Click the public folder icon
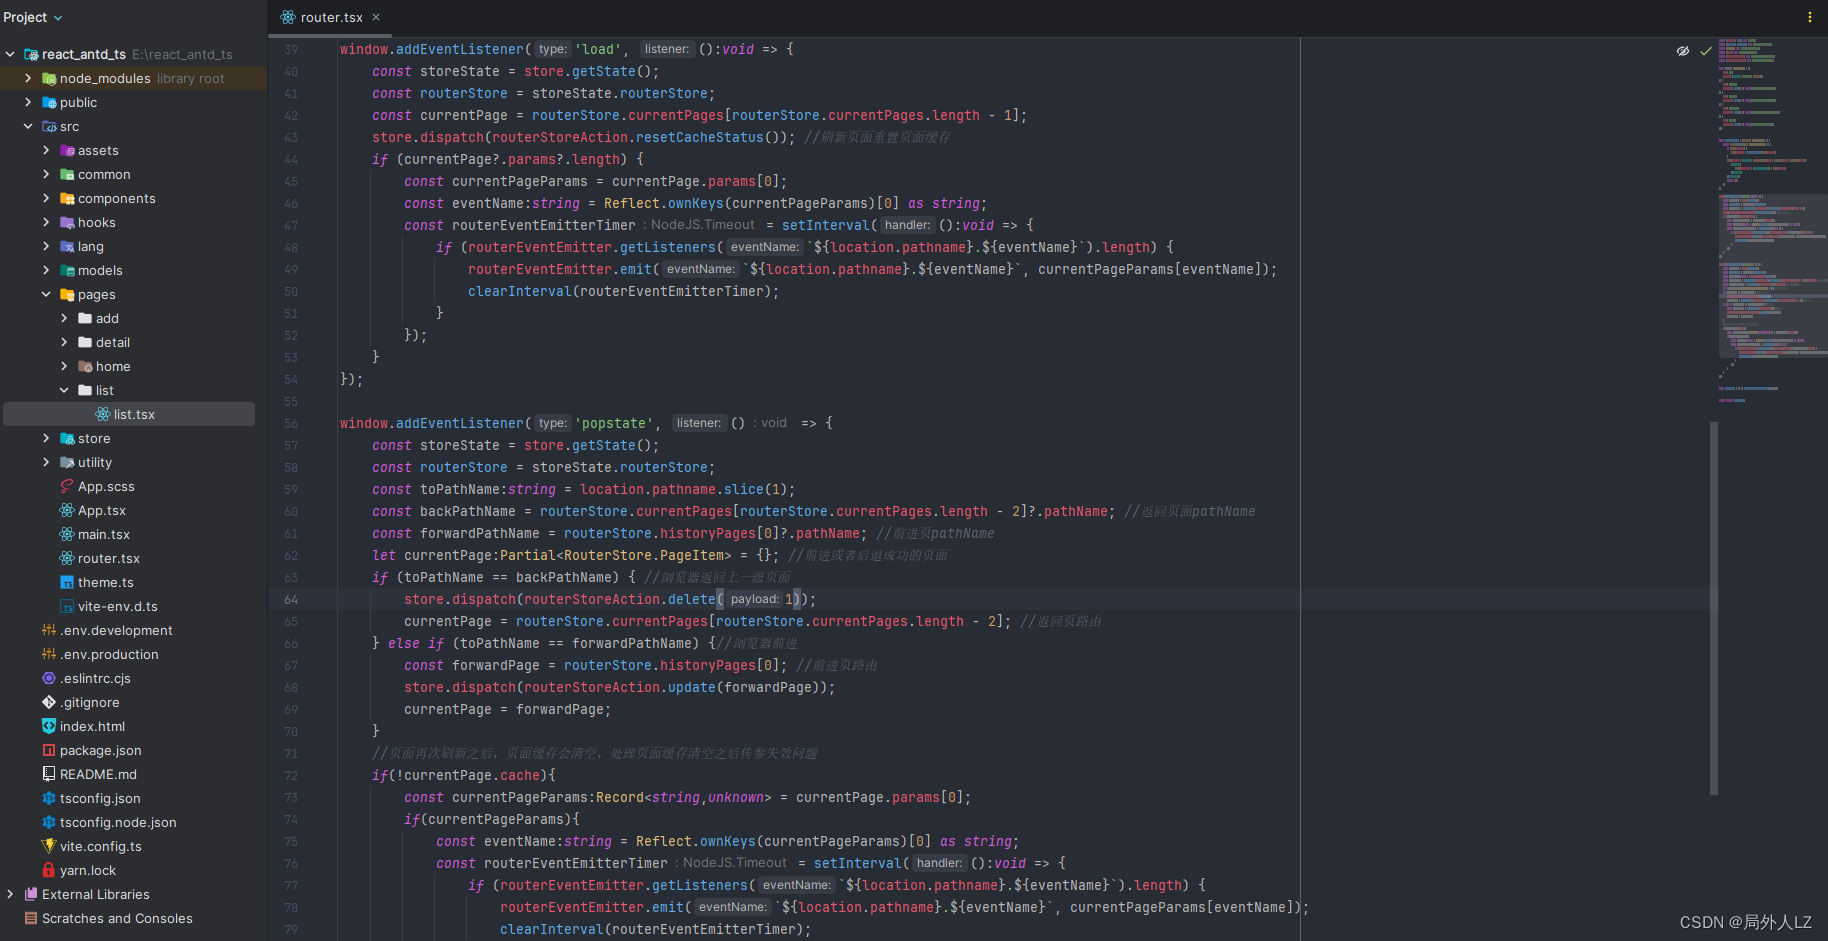This screenshot has width=1828, height=941. [49, 102]
